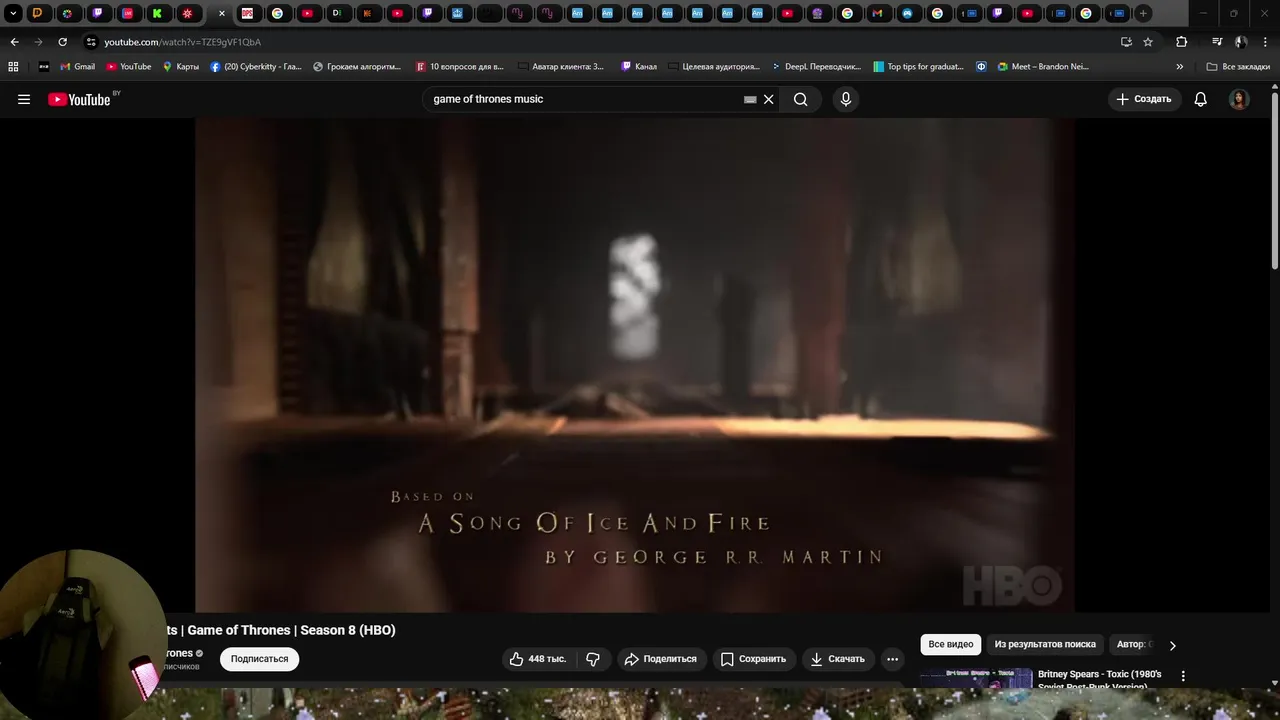This screenshot has height=720, width=1280.
Task: Expand hidden bookmarks with double chevron
Action: click(1179, 67)
